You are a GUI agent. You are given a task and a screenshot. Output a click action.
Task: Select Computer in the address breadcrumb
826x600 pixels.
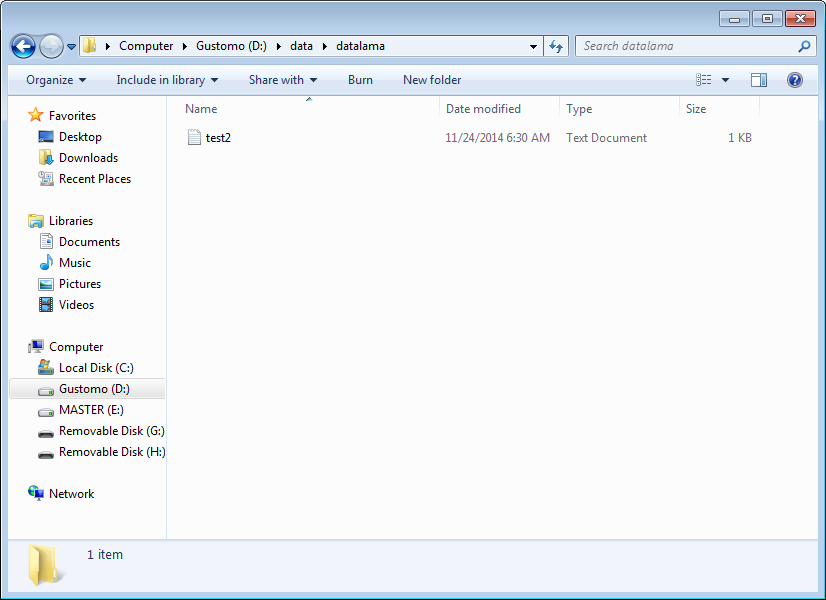(x=146, y=46)
